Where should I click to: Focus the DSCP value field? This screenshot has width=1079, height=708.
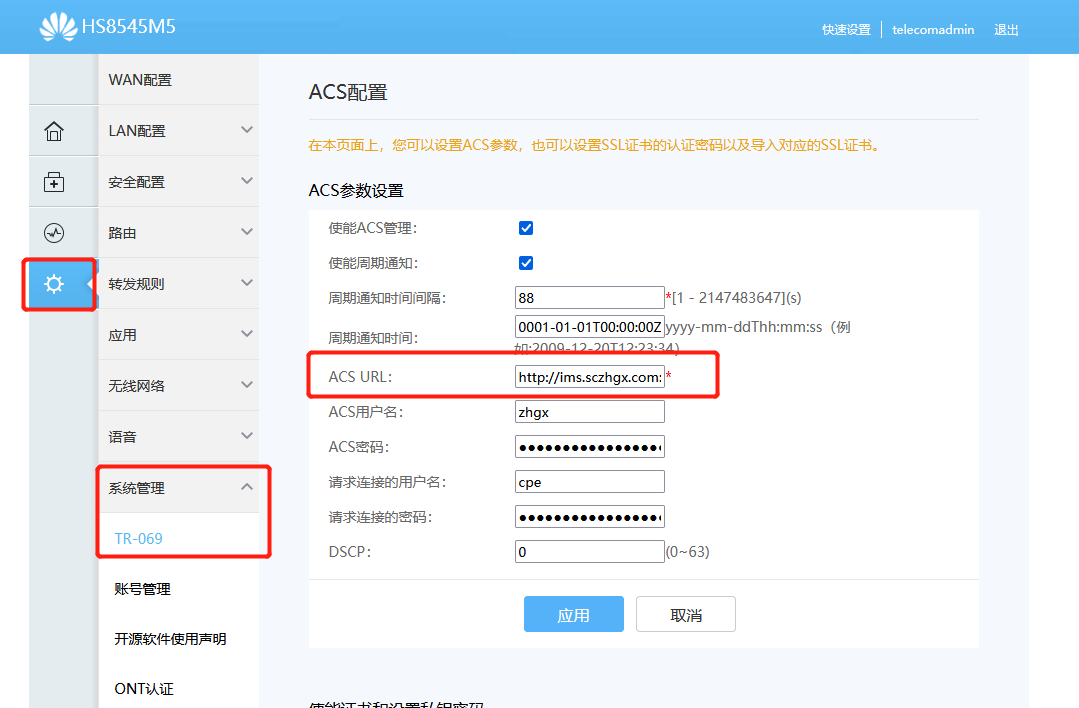(589, 552)
